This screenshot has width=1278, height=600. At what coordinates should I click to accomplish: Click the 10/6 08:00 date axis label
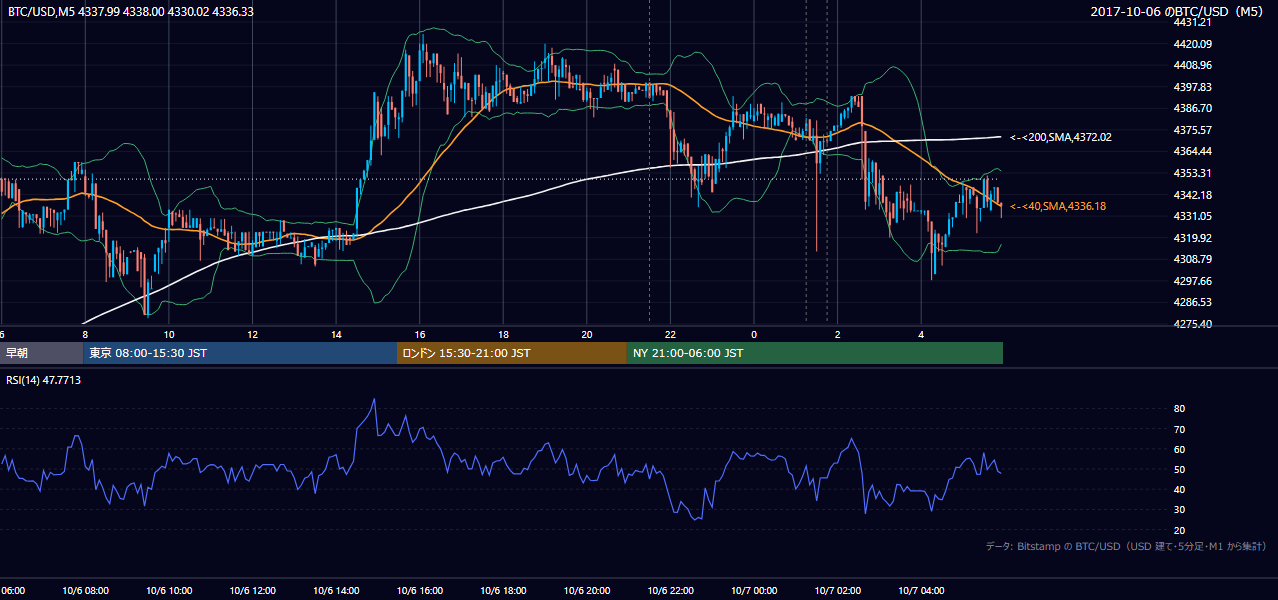(x=85, y=590)
